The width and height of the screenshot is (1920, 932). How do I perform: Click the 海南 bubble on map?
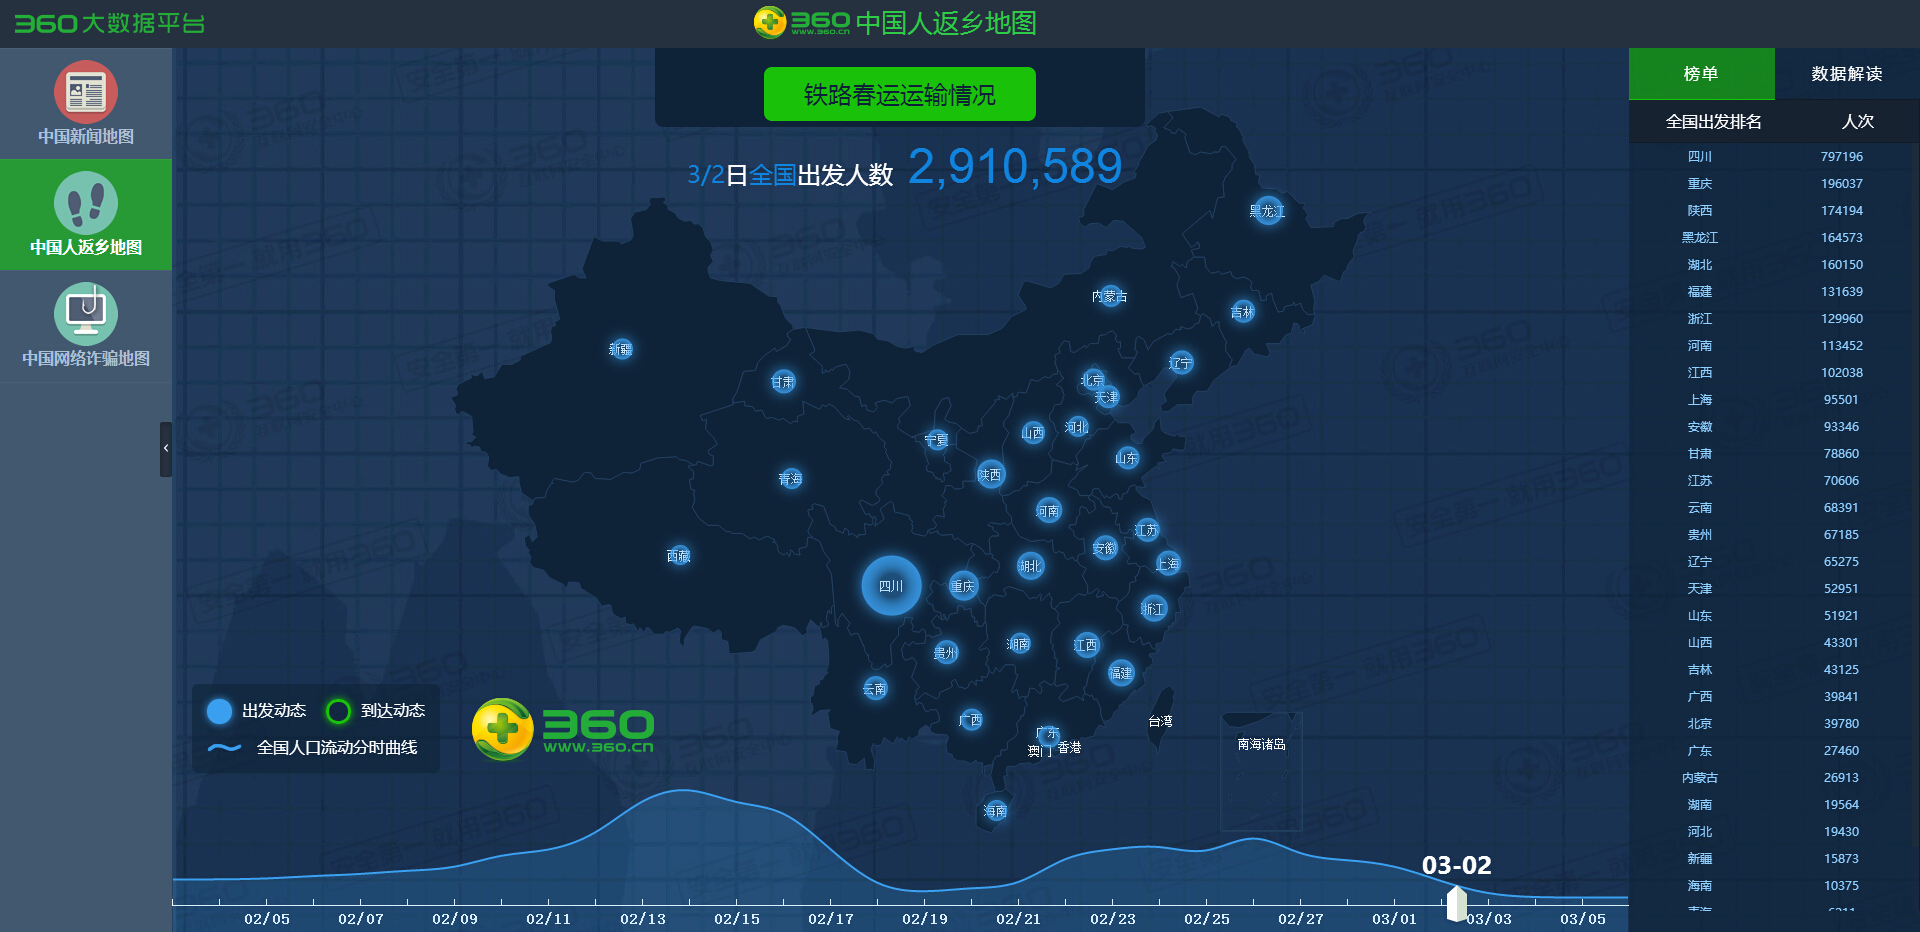coord(995,811)
